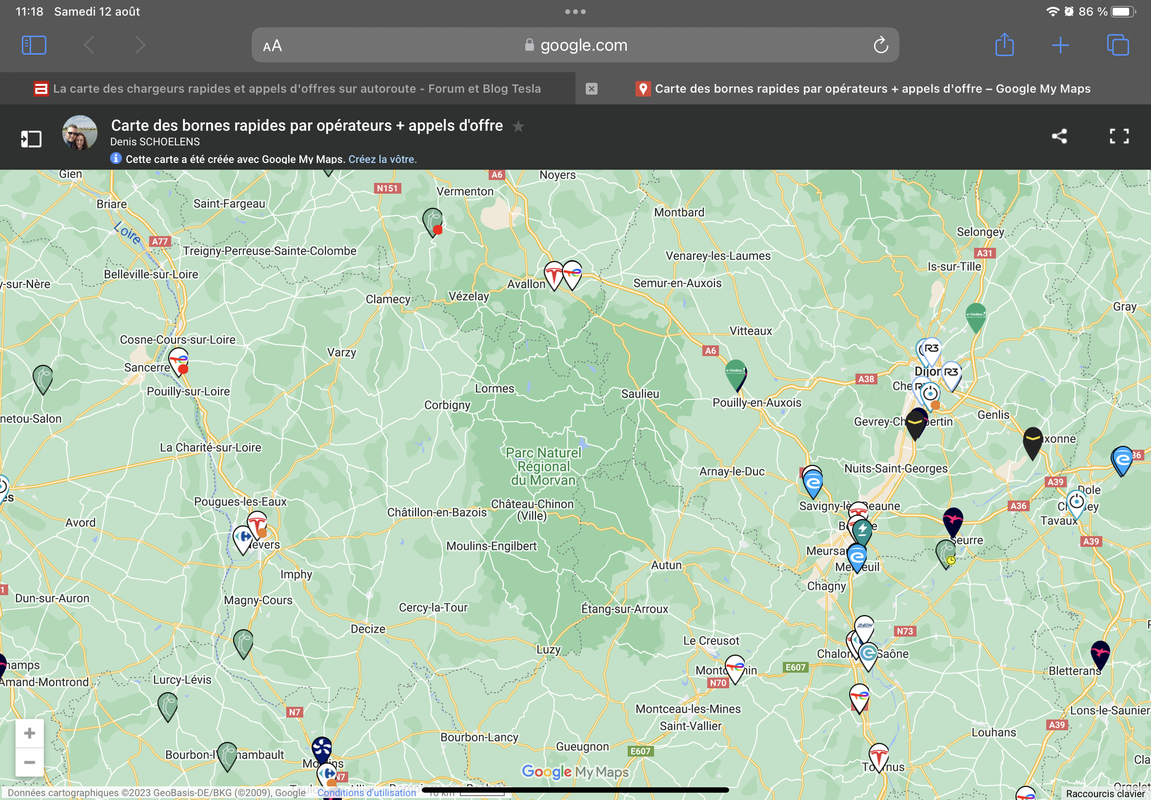Viewport: 1151px width, 800px height.
Task: Select teal lightning marker at Beaune
Action: click(x=863, y=531)
